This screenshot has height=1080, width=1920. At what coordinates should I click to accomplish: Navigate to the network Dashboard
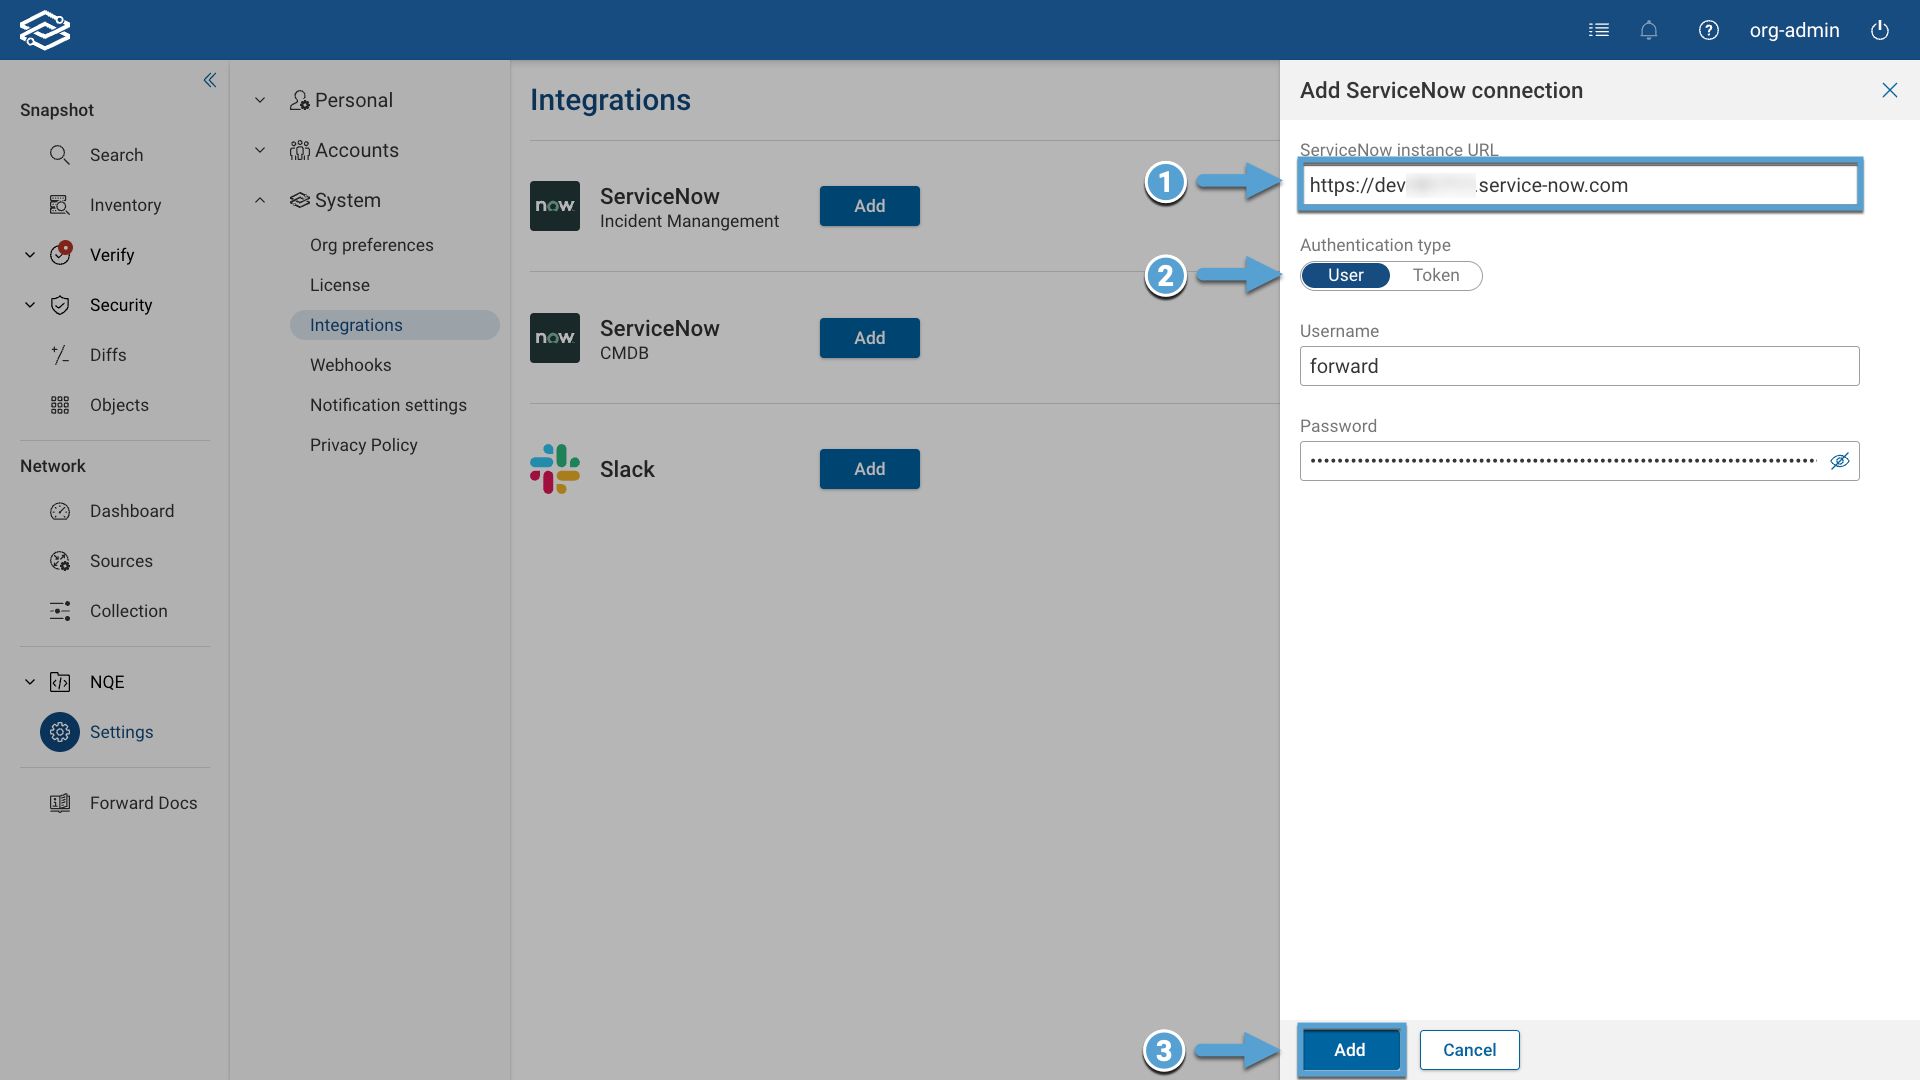tap(132, 511)
